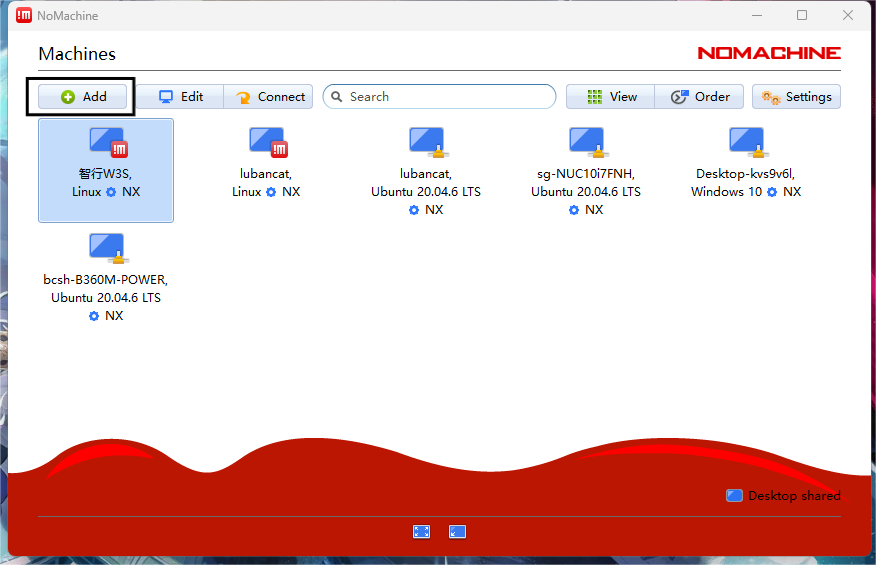
Task: Focus the Search input field
Action: pos(439,97)
